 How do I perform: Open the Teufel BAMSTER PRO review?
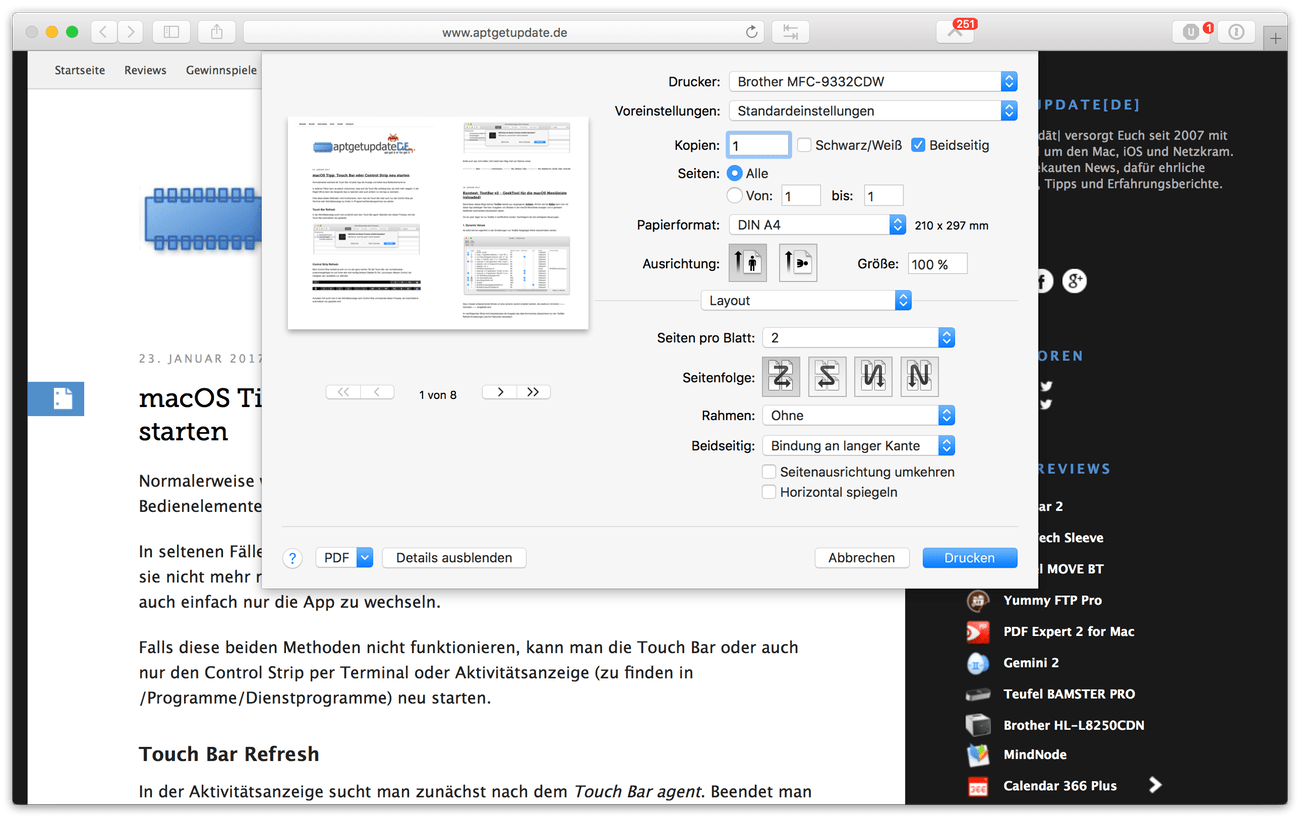click(1069, 693)
